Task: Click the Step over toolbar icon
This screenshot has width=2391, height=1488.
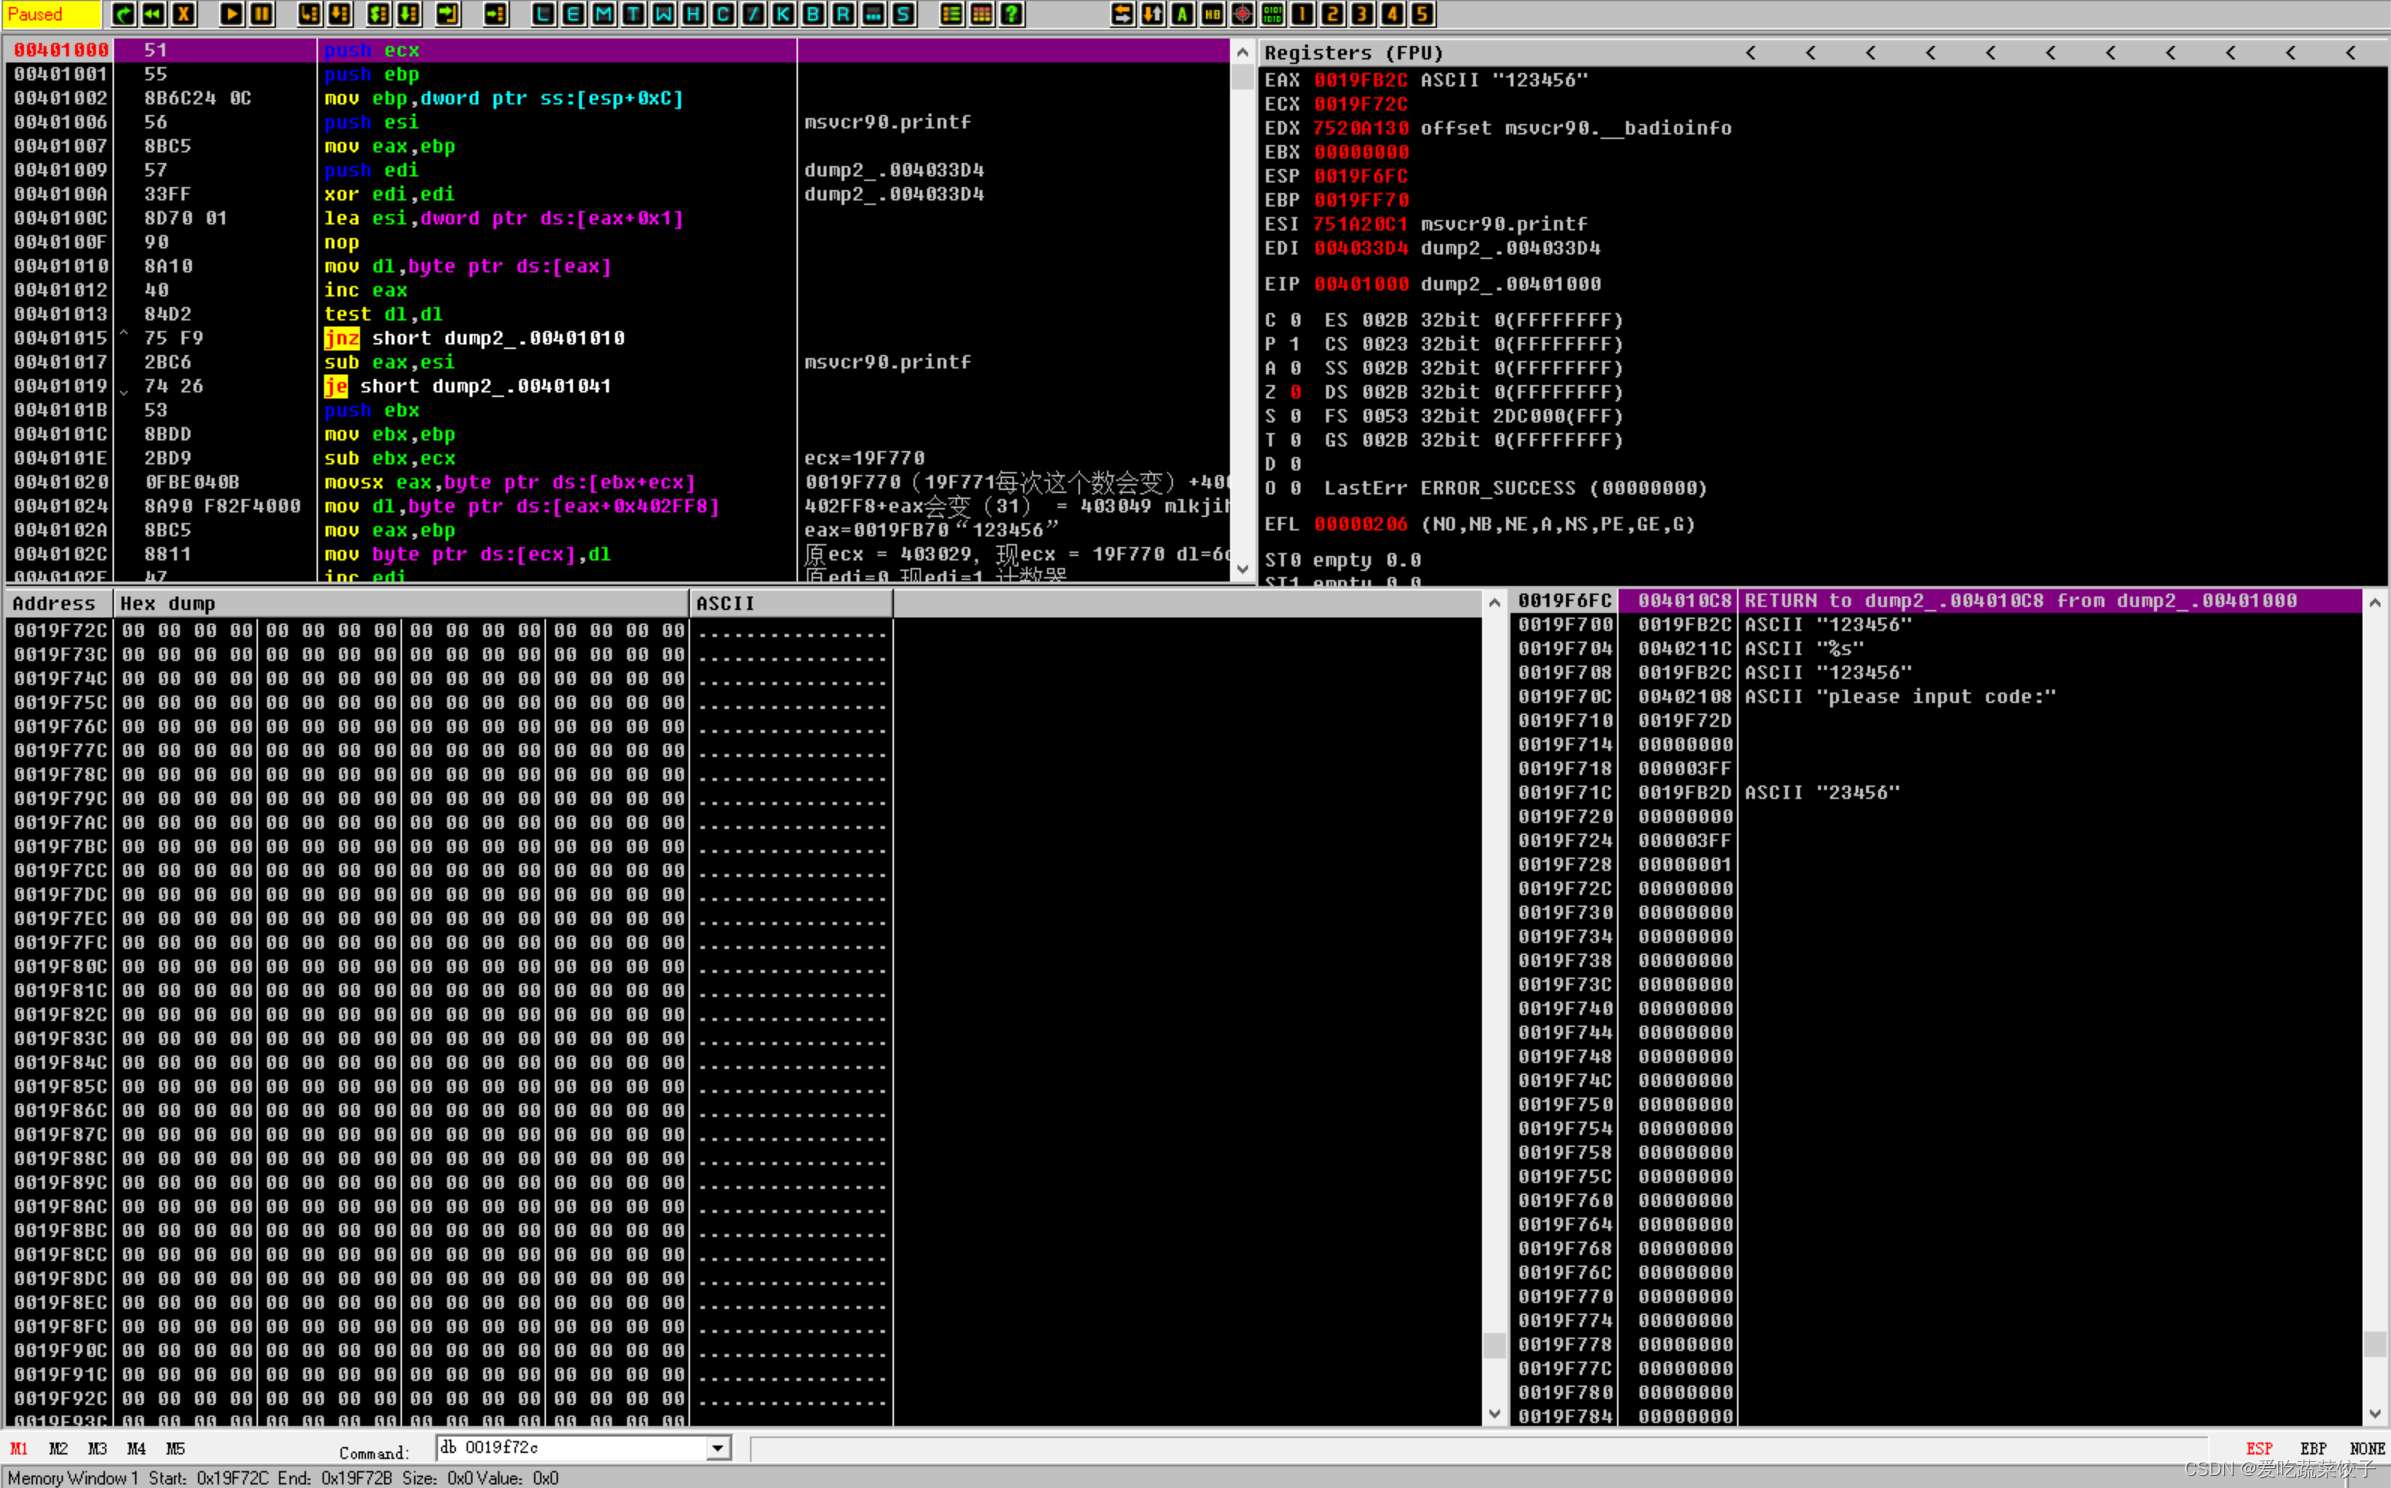Action: click(x=340, y=14)
